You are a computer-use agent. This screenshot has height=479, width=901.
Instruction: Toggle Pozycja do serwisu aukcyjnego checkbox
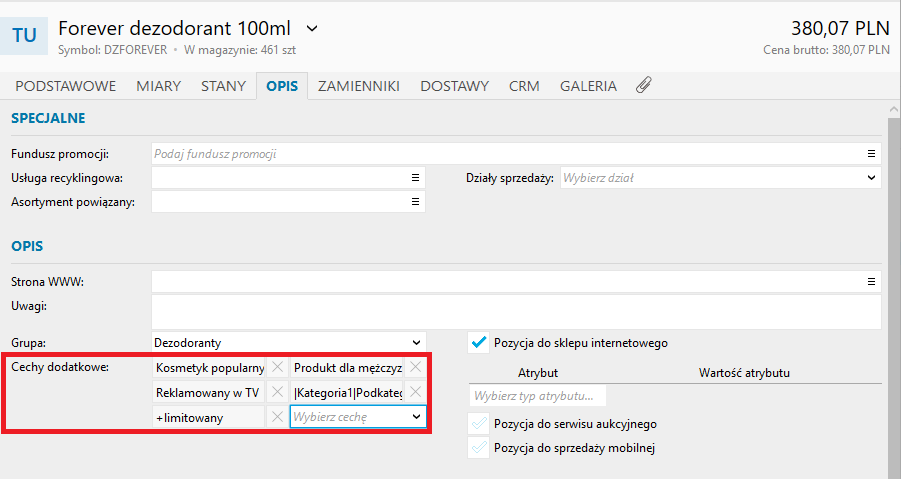[478, 424]
